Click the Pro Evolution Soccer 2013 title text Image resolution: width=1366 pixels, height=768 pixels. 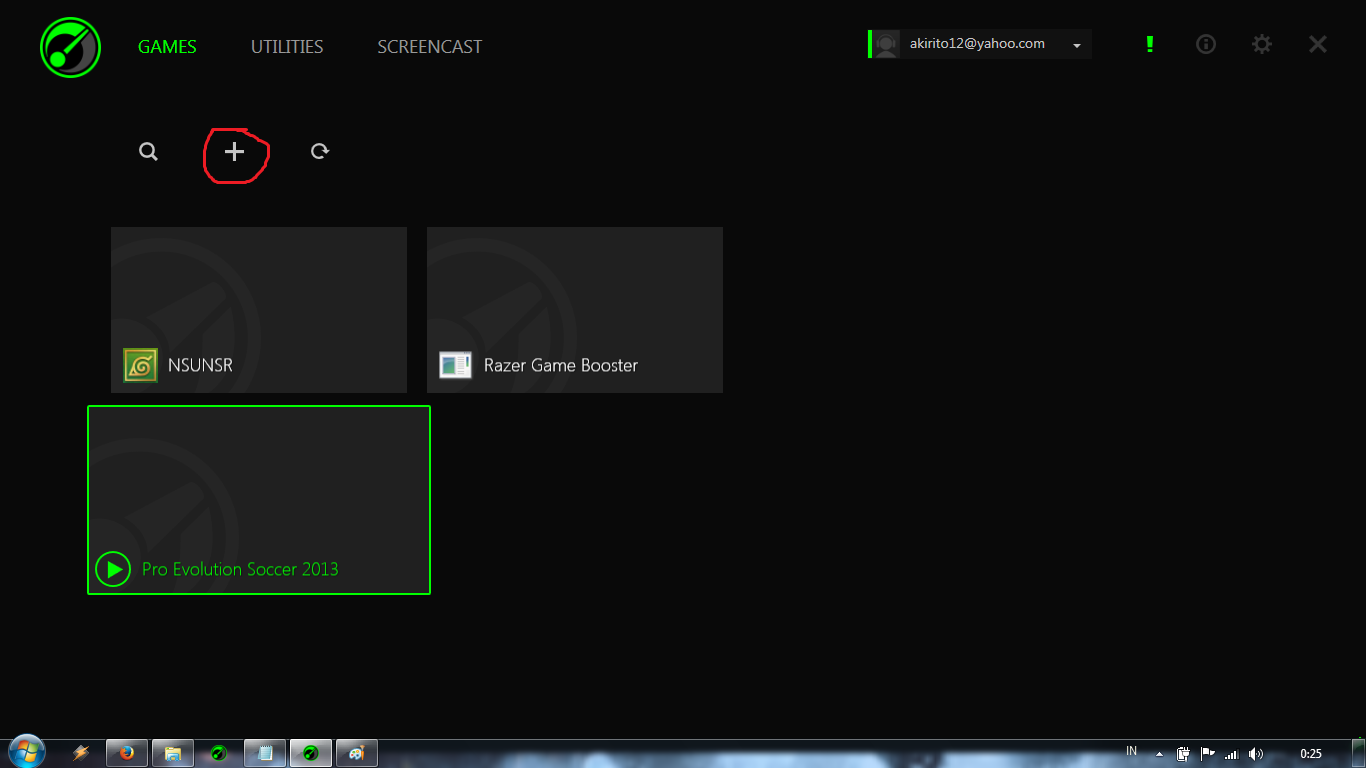(240, 569)
